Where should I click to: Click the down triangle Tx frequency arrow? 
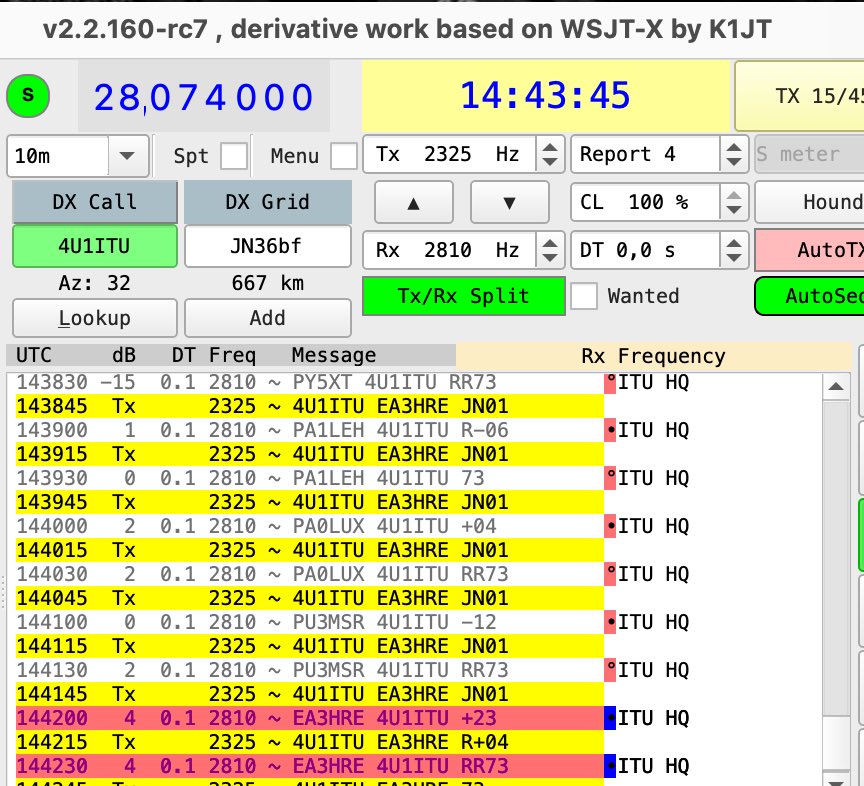click(510, 202)
